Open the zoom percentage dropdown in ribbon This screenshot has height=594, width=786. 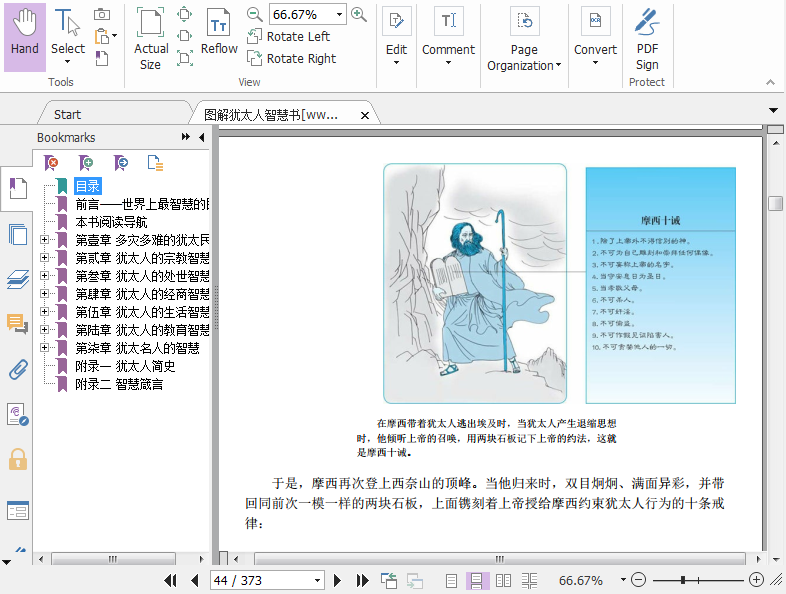(340, 14)
